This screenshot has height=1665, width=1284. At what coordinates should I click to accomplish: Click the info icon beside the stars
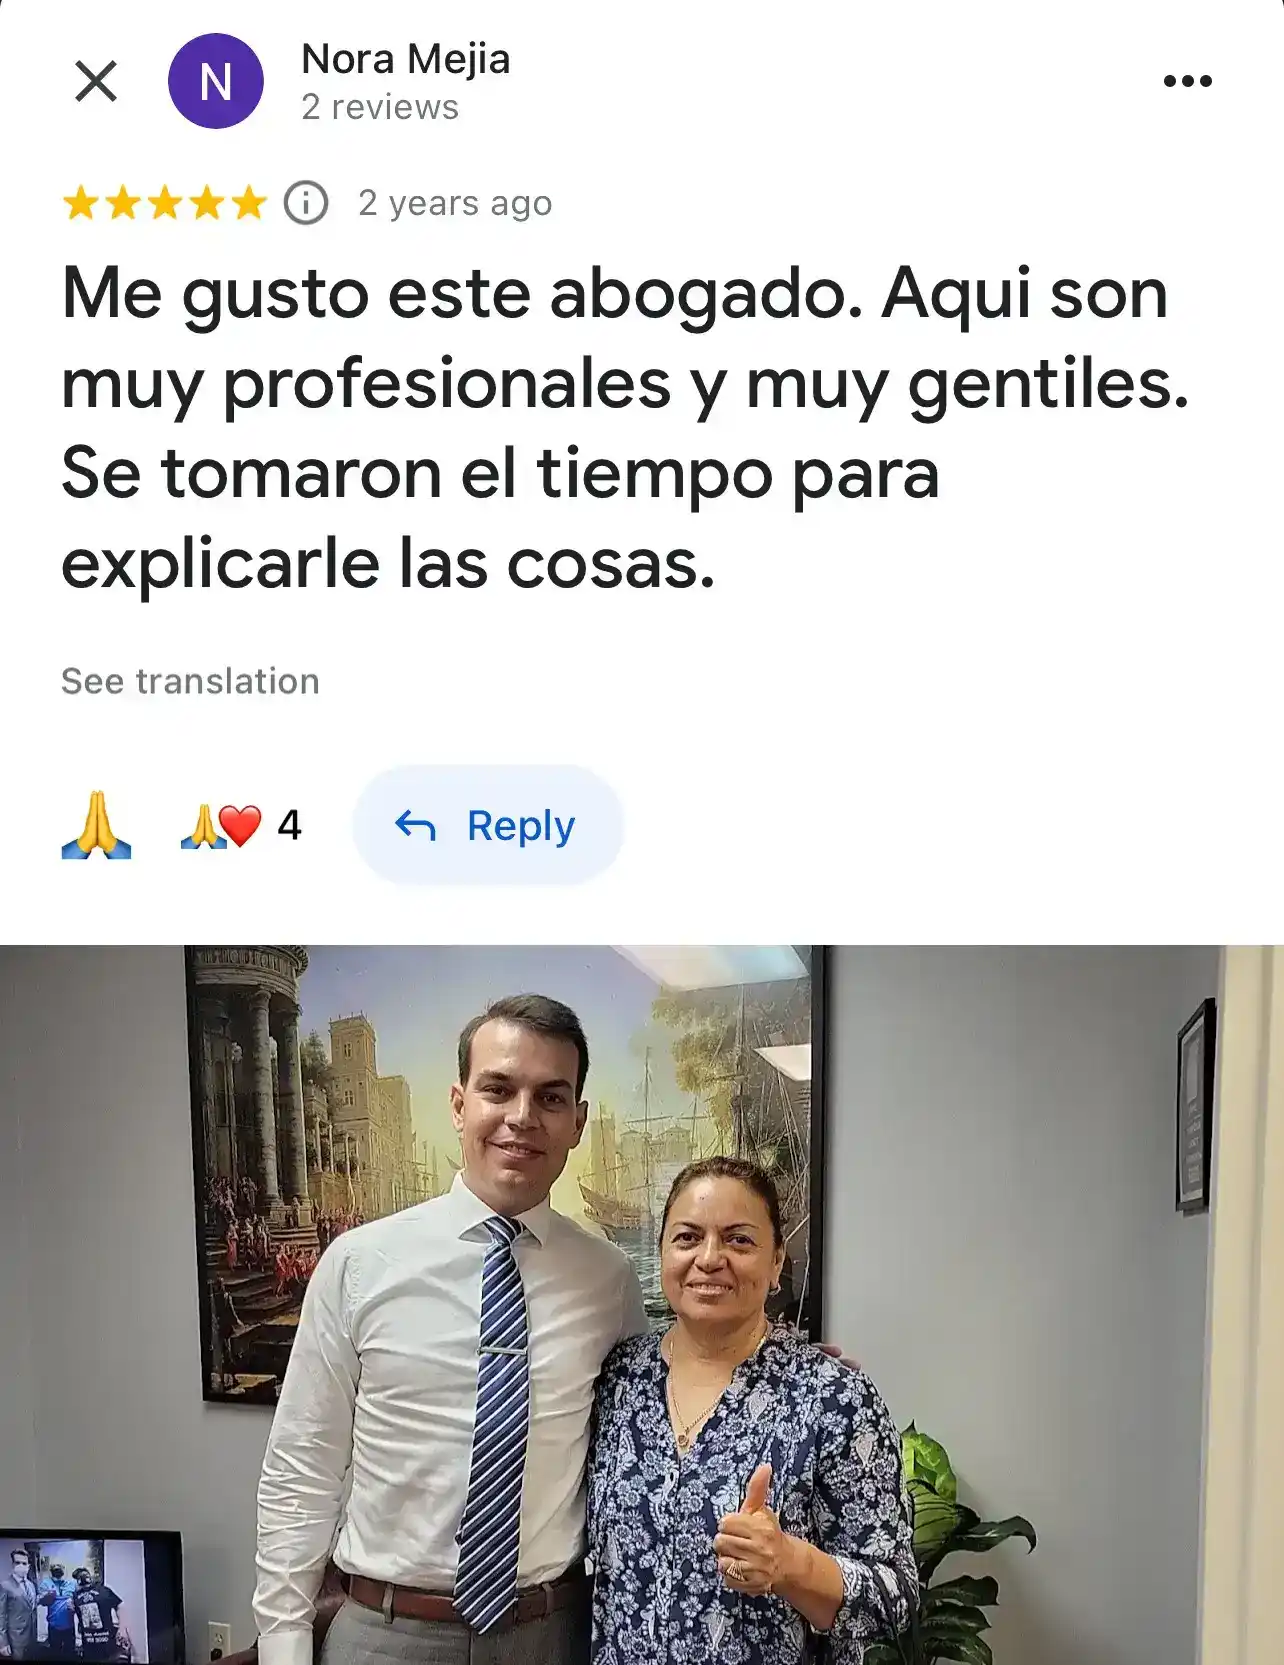tap(306, 203)
